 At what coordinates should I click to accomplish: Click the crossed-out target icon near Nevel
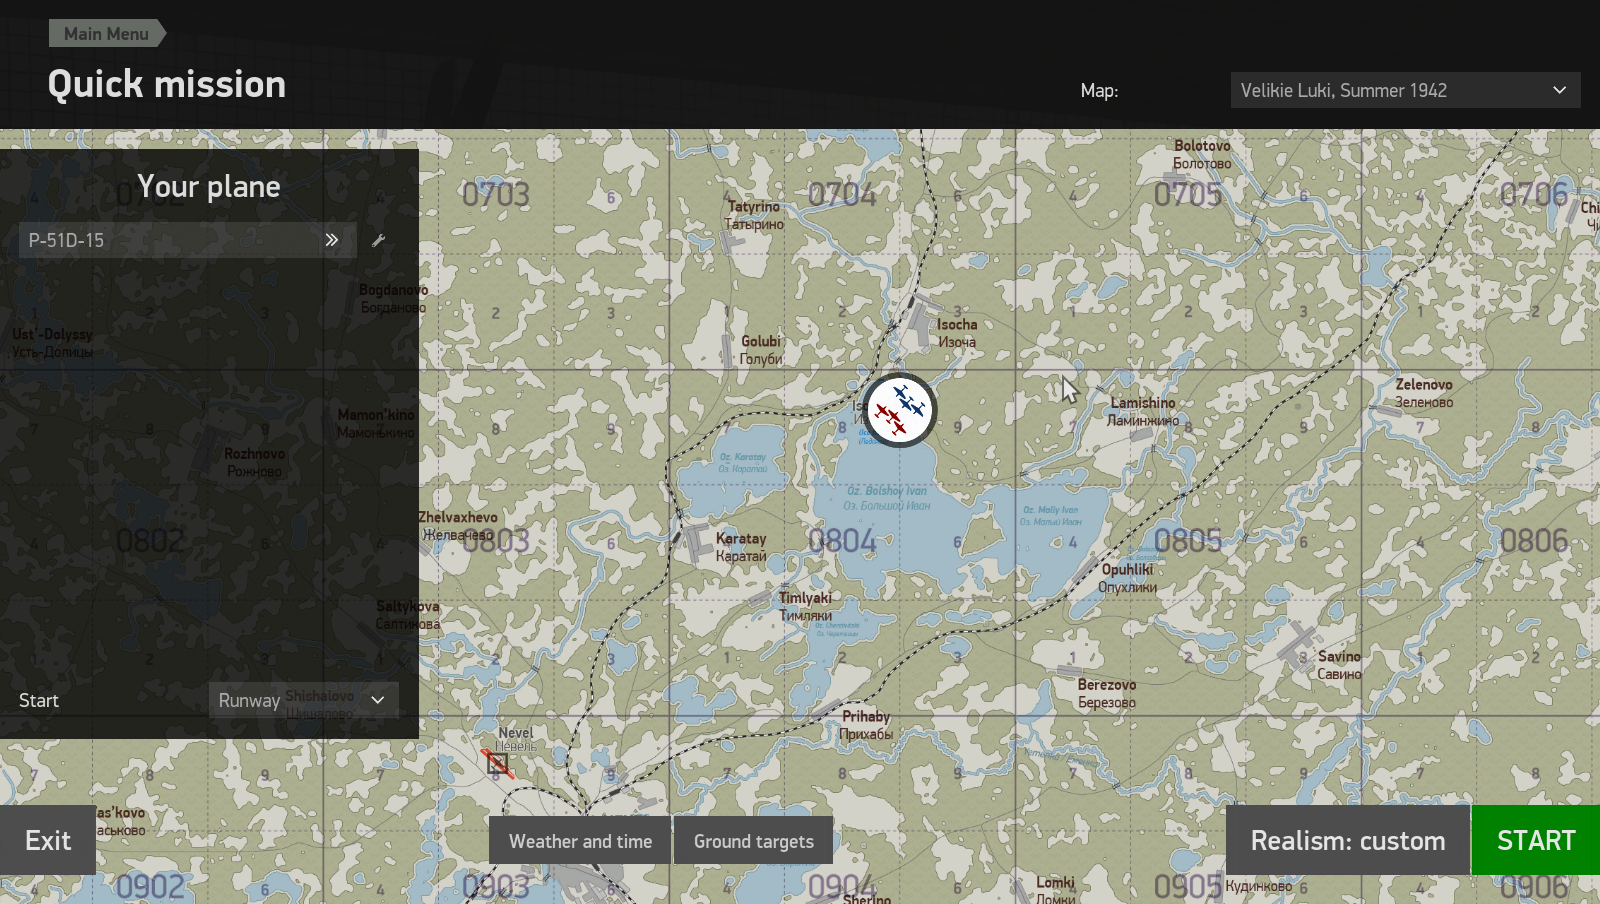pyautogui.click(x=497, y=763)
